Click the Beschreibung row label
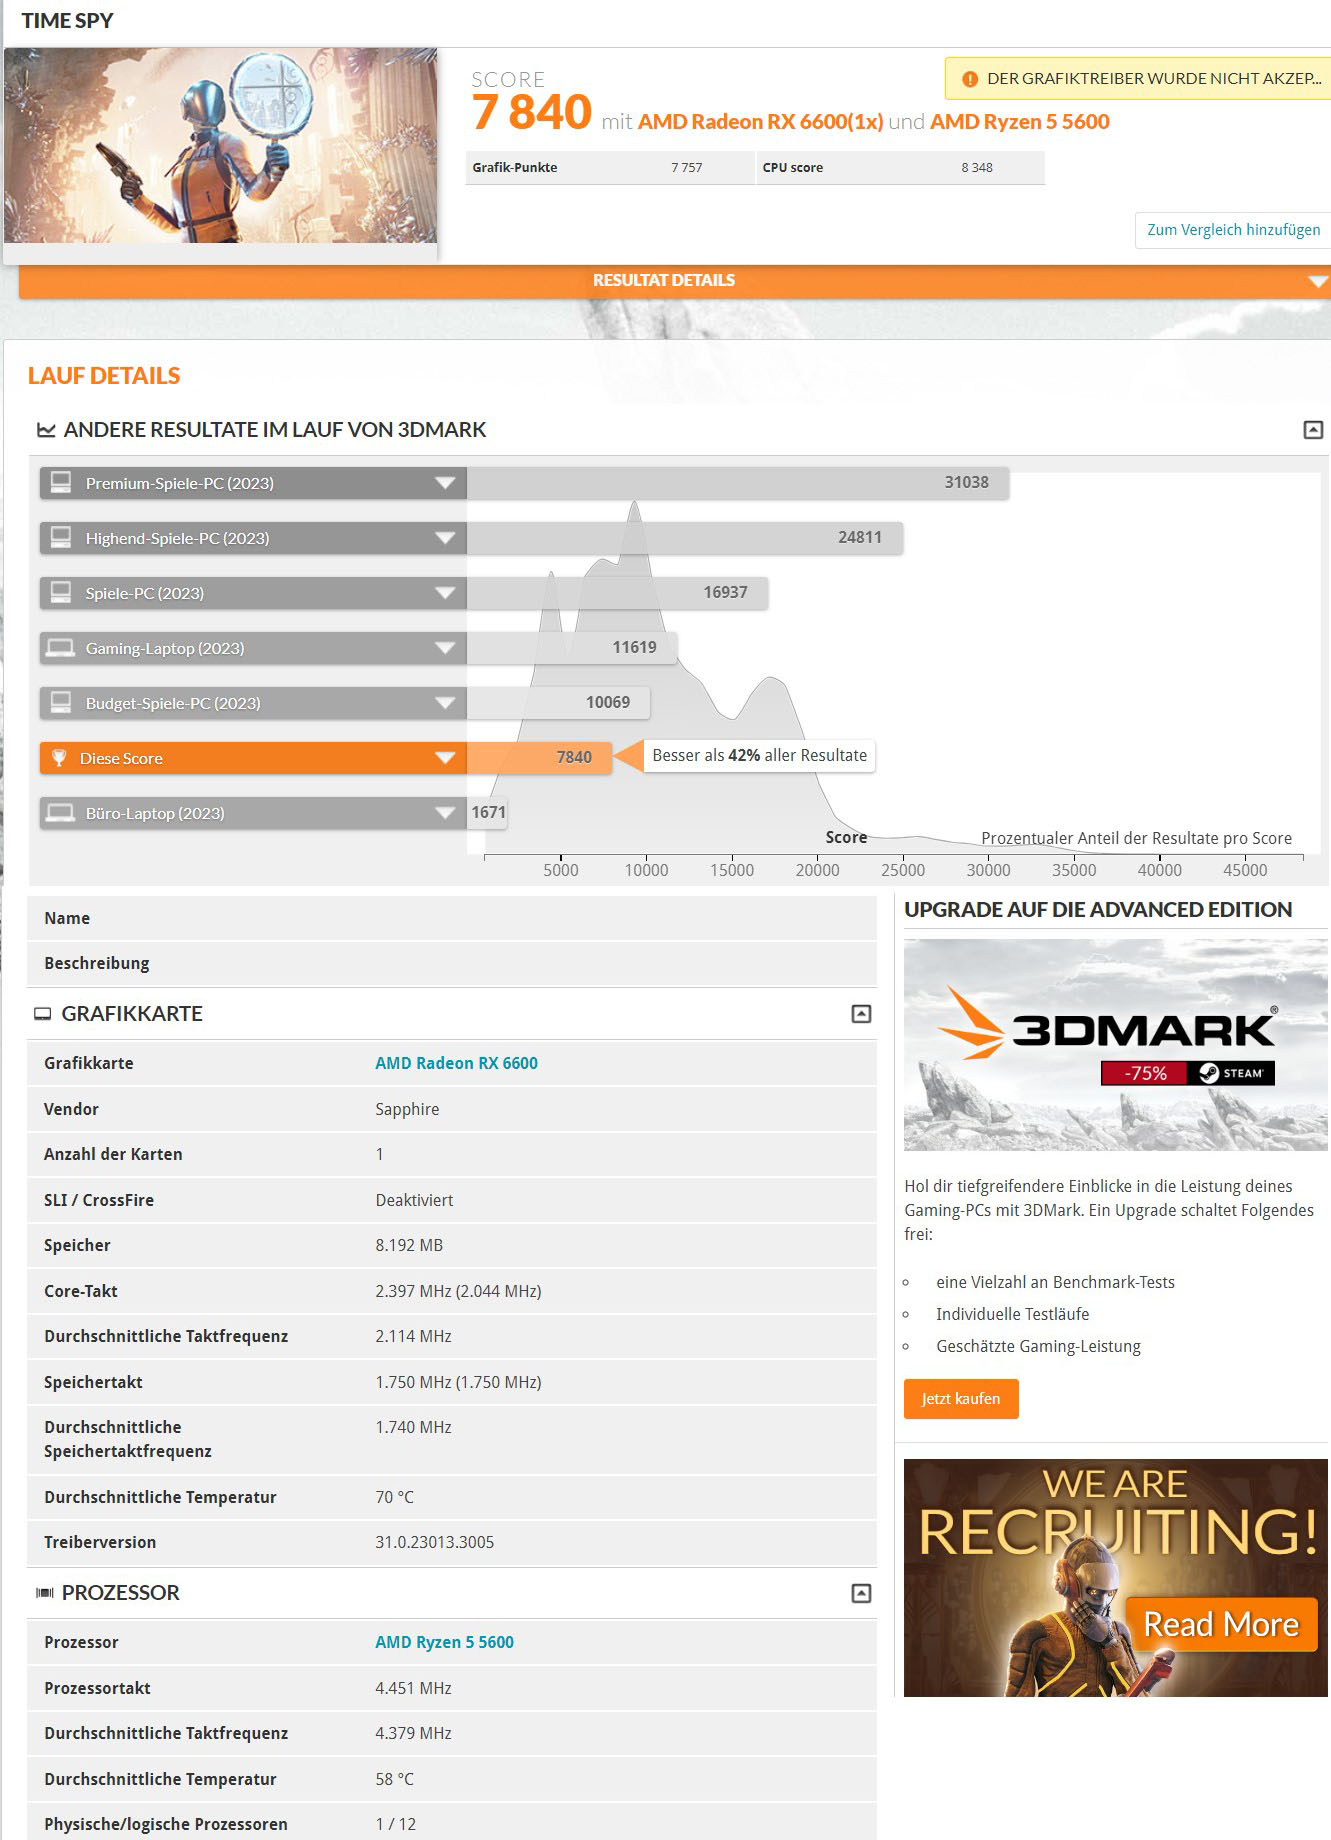 [x=97, y=963]
